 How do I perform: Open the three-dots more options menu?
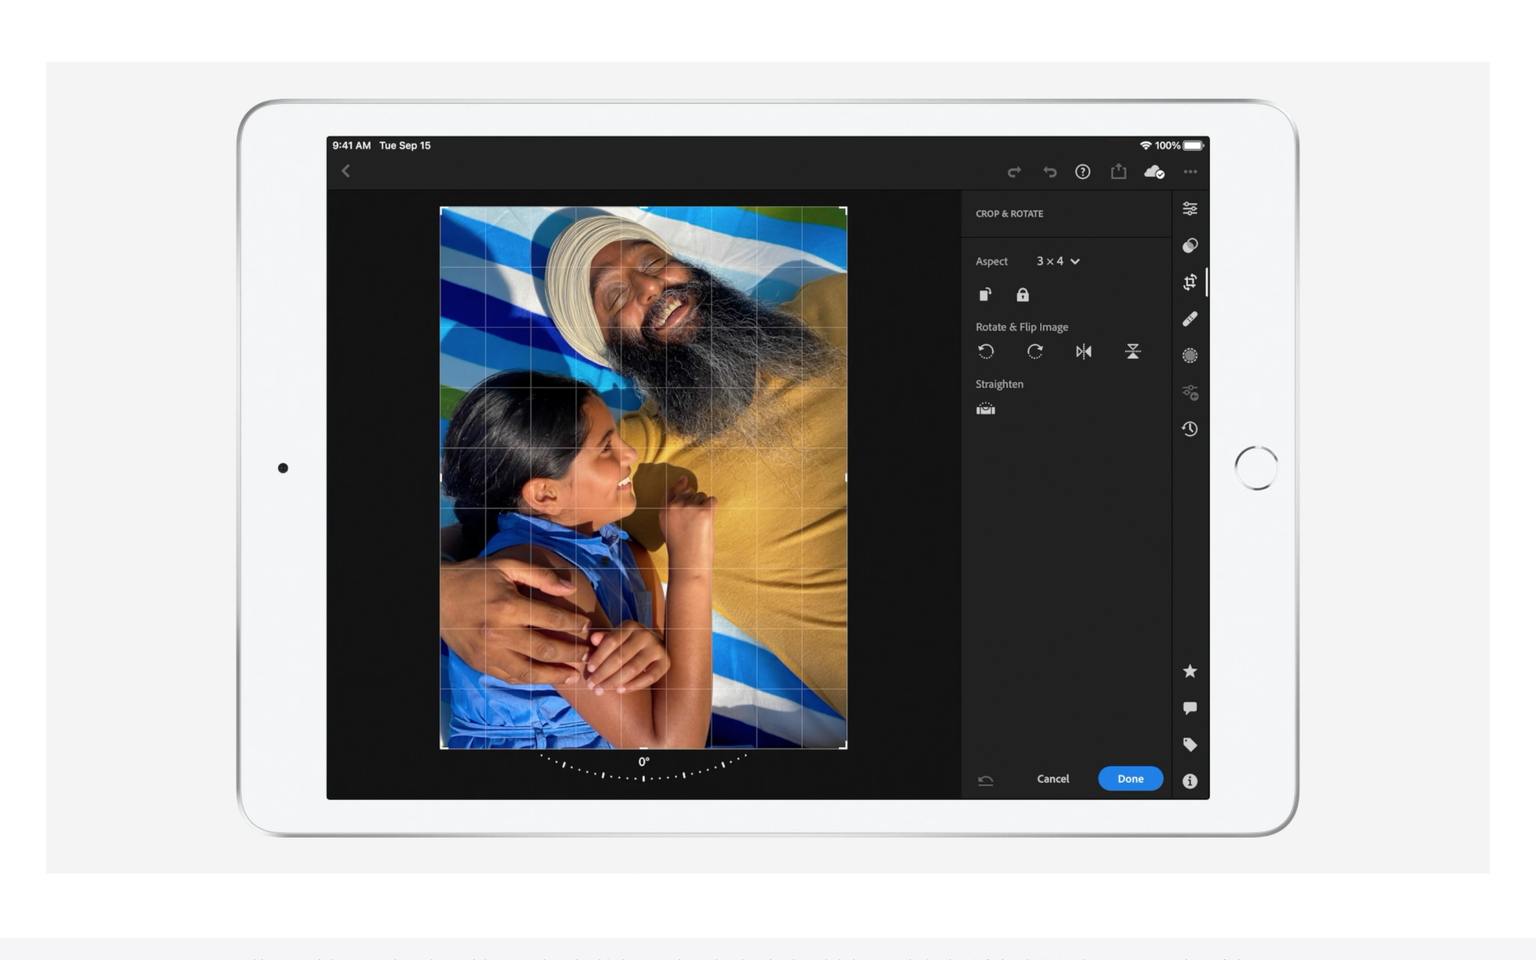pyautogui.click(x=1190, y=172)
